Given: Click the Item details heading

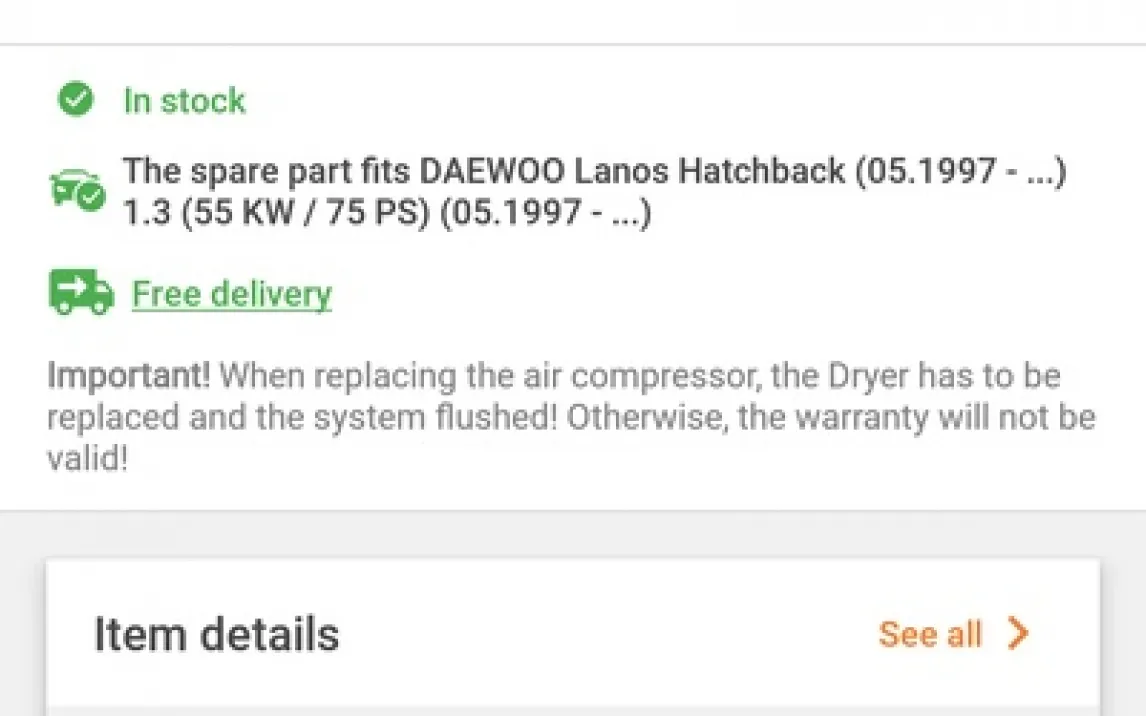Looking at the screenshot, I should coord(216,634).
